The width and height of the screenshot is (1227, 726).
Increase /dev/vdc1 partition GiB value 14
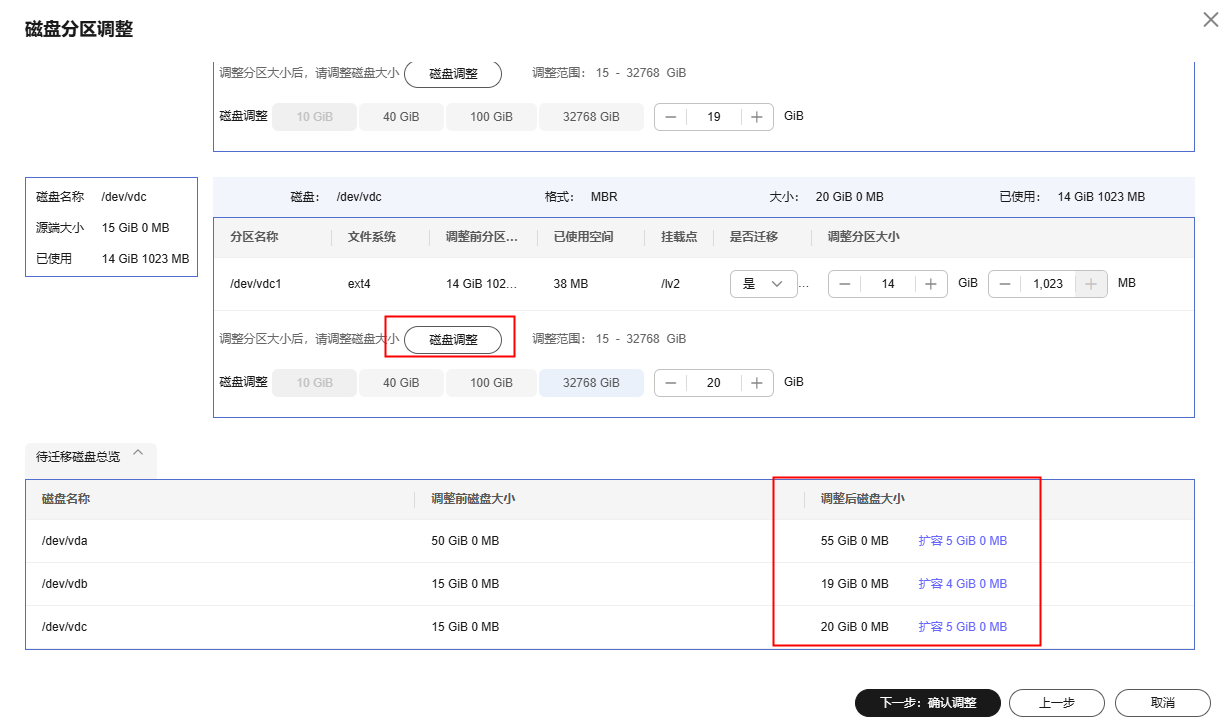[931, 284]
